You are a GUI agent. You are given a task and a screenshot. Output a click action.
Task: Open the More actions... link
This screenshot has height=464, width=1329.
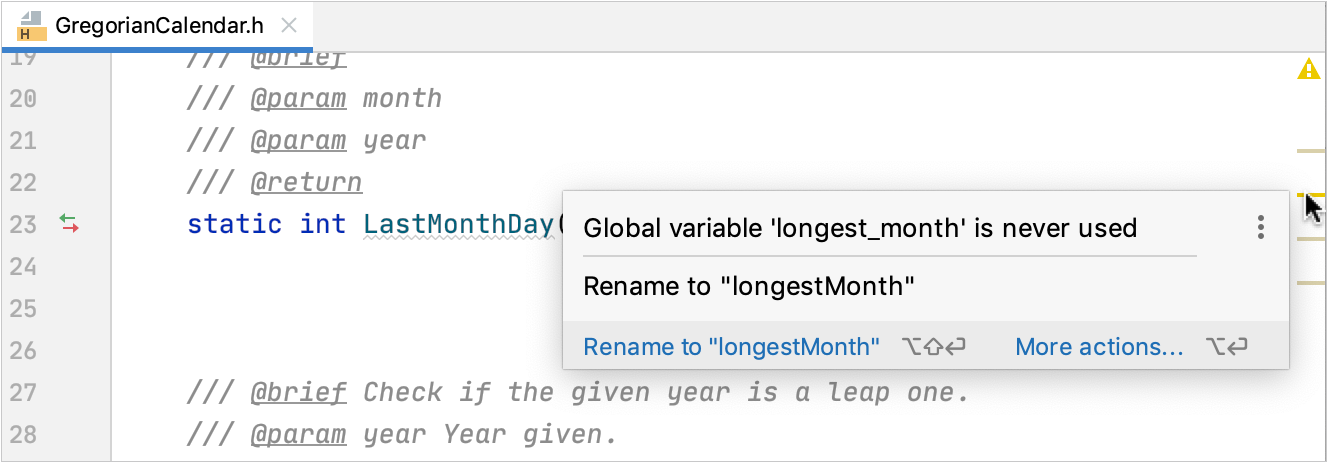pyautogui.click(x=1099, y=347)
